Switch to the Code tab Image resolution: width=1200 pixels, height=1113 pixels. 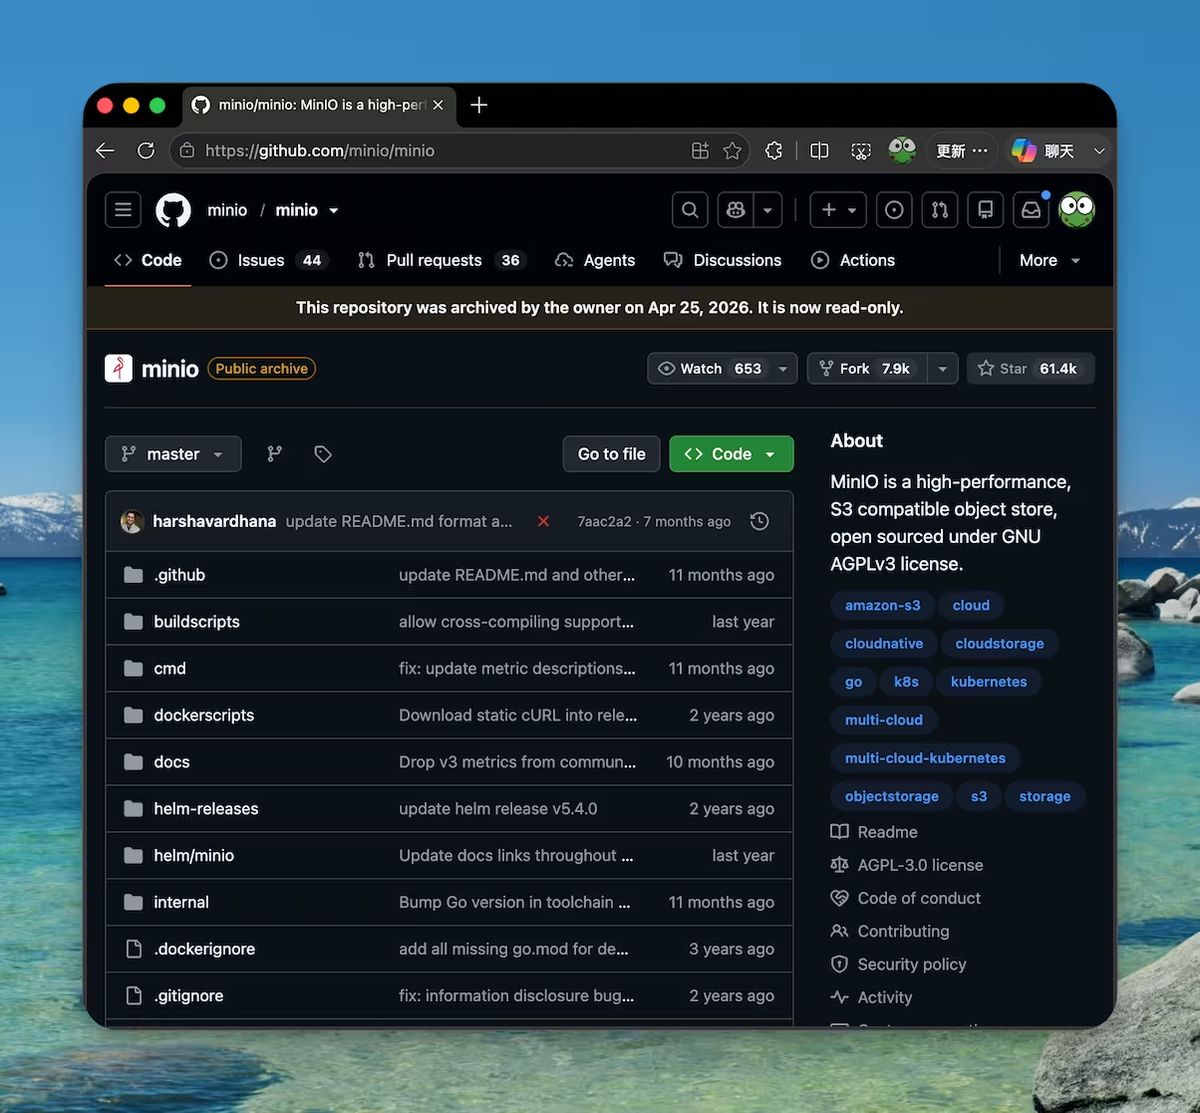[148, 260]
